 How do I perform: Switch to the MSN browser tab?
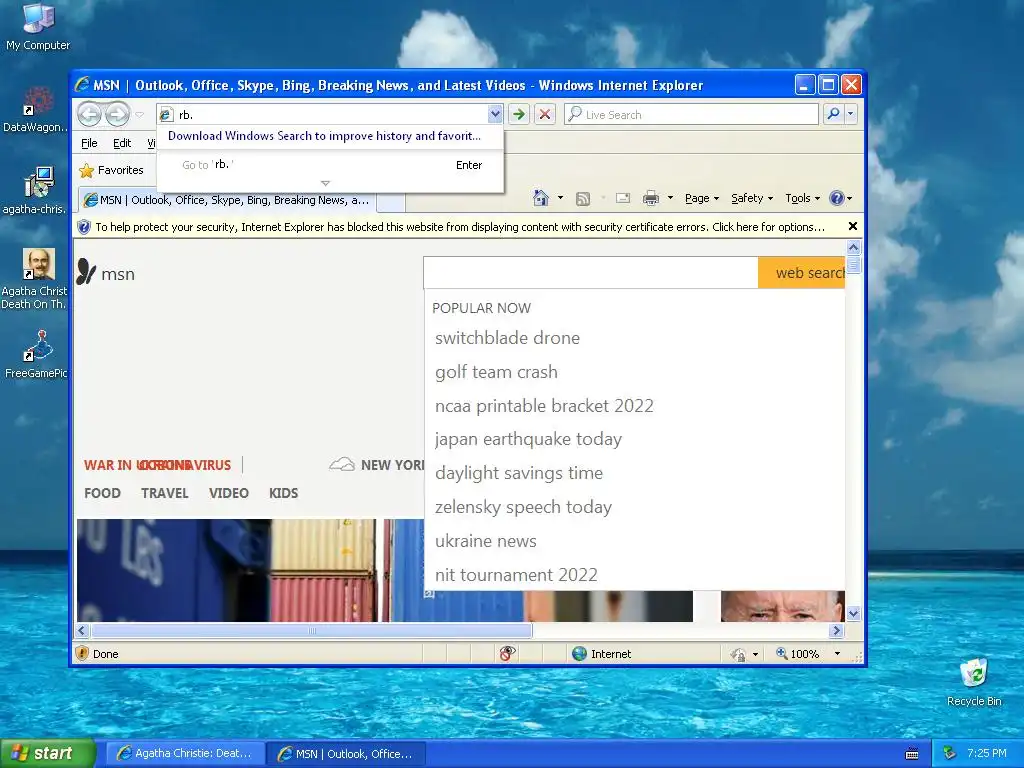228,200
